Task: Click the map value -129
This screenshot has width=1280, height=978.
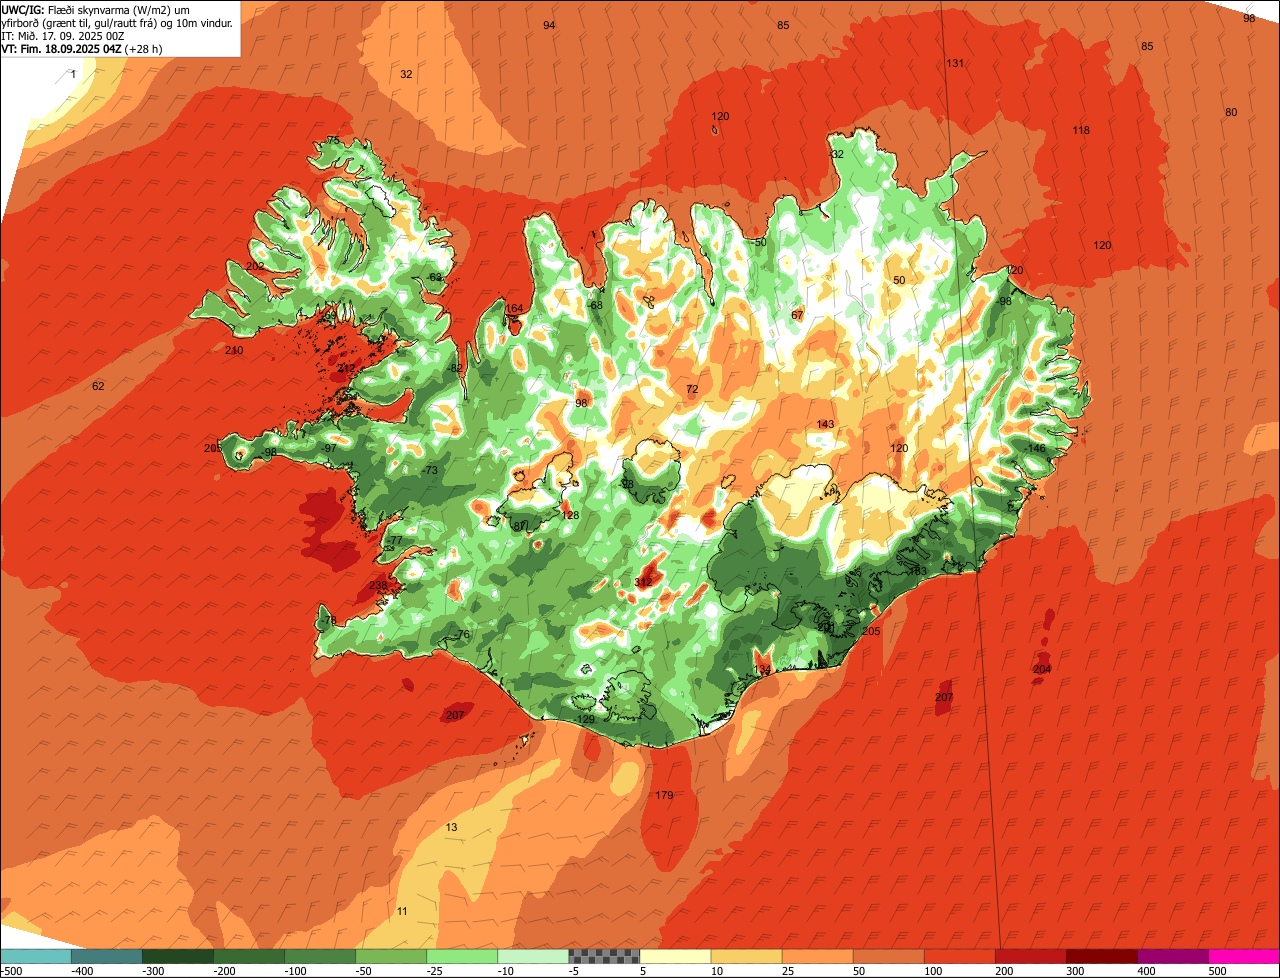Action: pos(585,719)
